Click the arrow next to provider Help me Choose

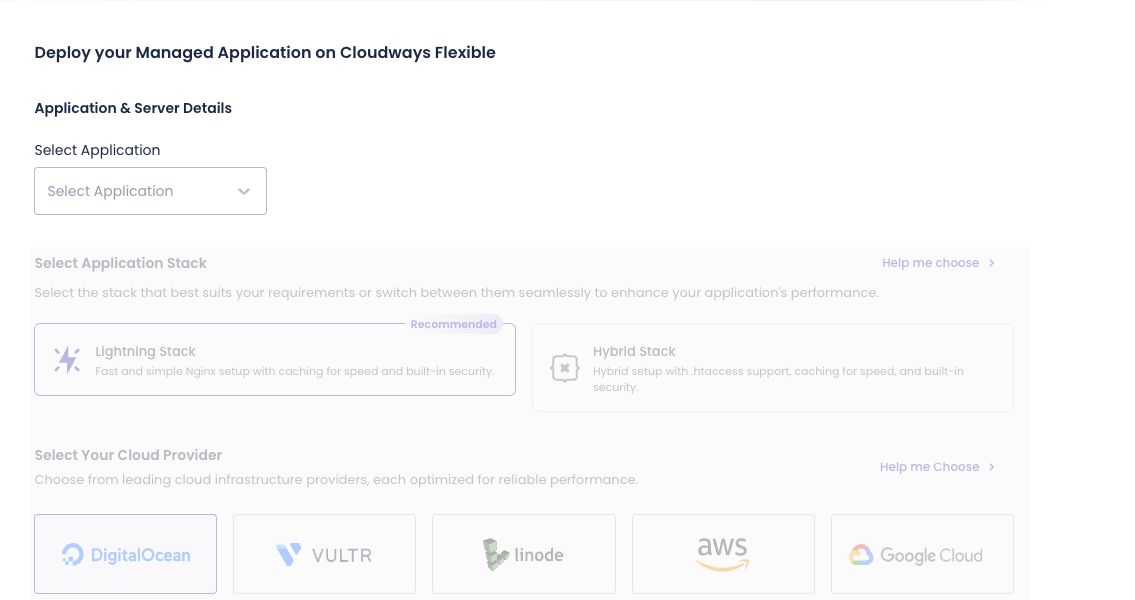pos(992,467)
